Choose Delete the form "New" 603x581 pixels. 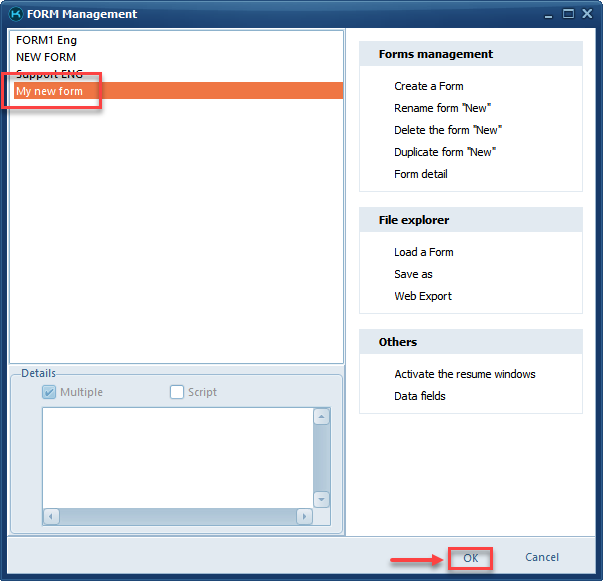tap(447, 130)
